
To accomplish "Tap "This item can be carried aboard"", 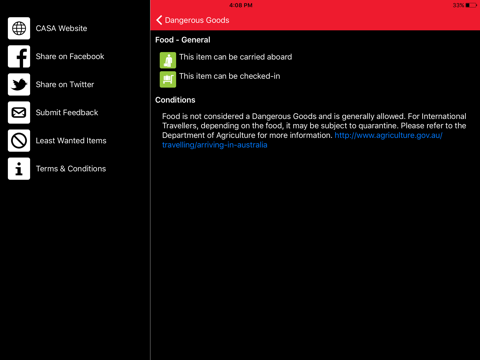I will 235,57.
